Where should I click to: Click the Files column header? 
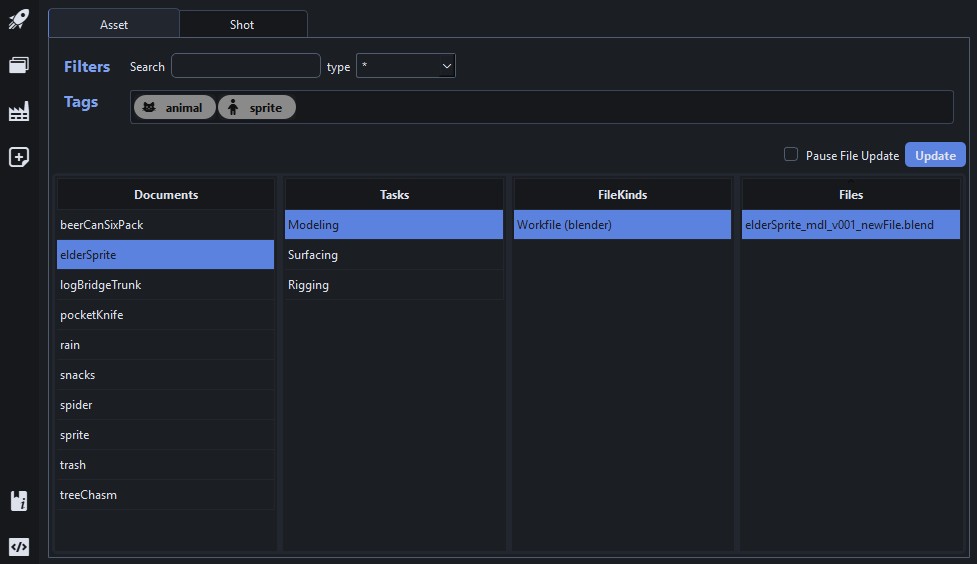851,194
